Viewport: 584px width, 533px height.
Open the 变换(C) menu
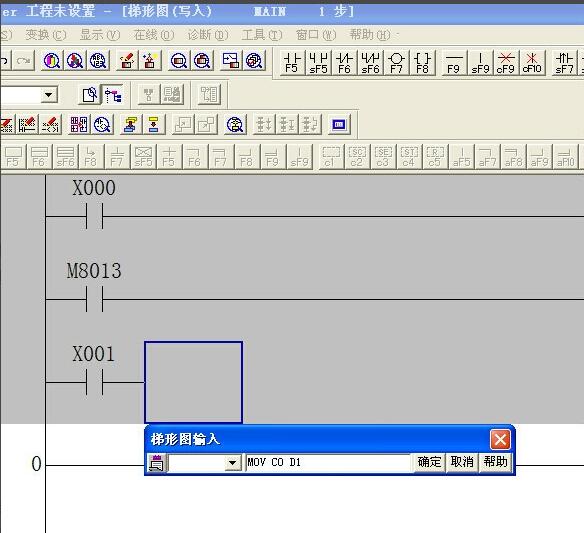pos(45,35)
